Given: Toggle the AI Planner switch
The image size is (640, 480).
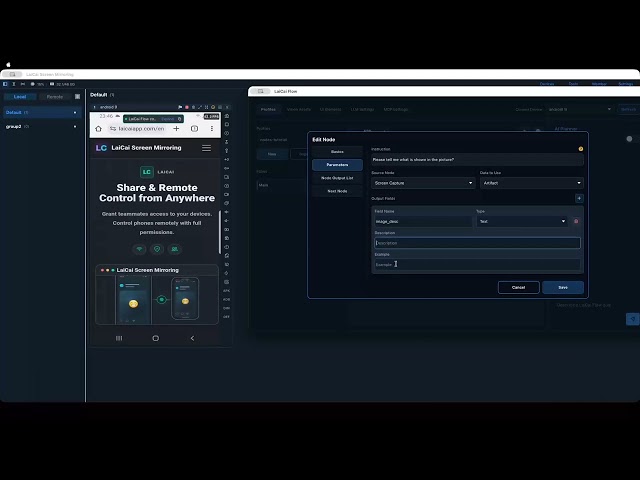Looking at the screenshot, I should pyautogui.click(x=631, y=139).
